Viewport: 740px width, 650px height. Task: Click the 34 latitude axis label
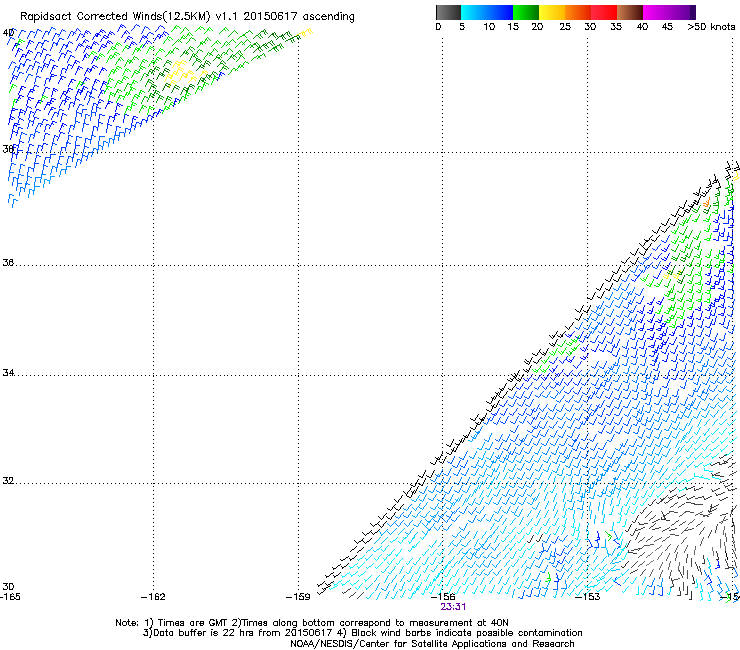(8, 373)
